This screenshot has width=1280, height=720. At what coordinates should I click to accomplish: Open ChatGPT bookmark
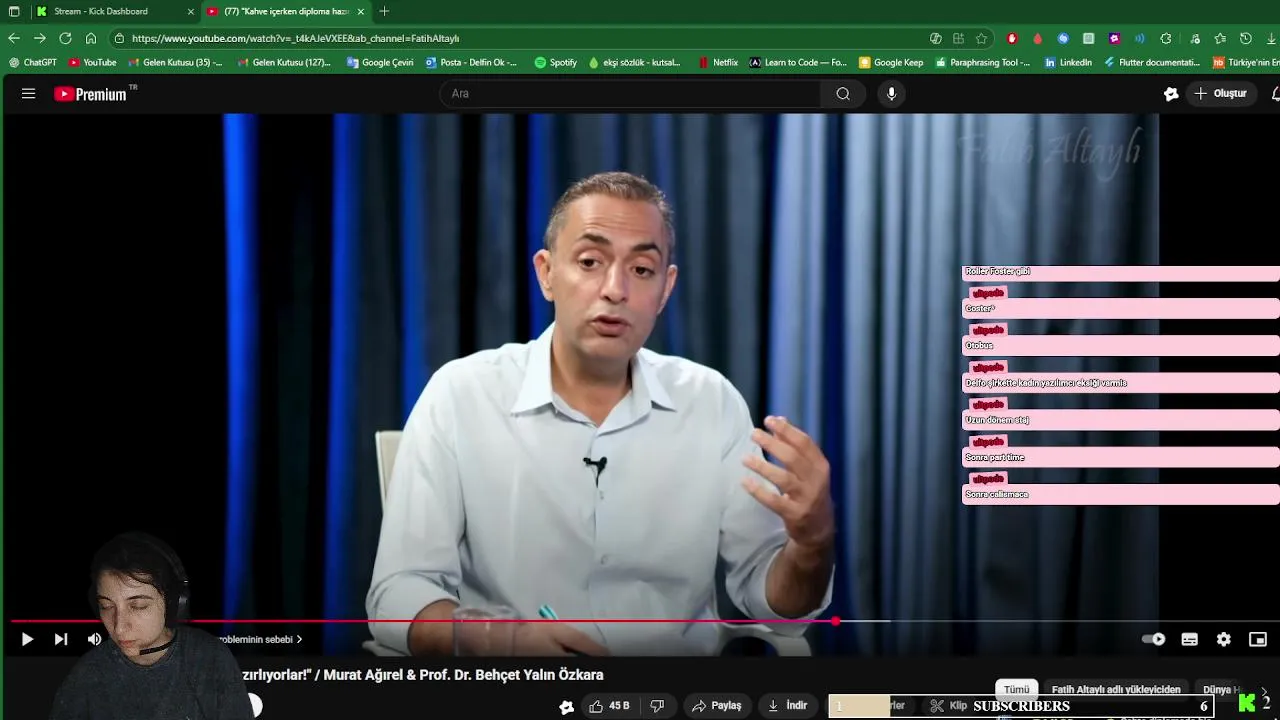pos(33,62)
